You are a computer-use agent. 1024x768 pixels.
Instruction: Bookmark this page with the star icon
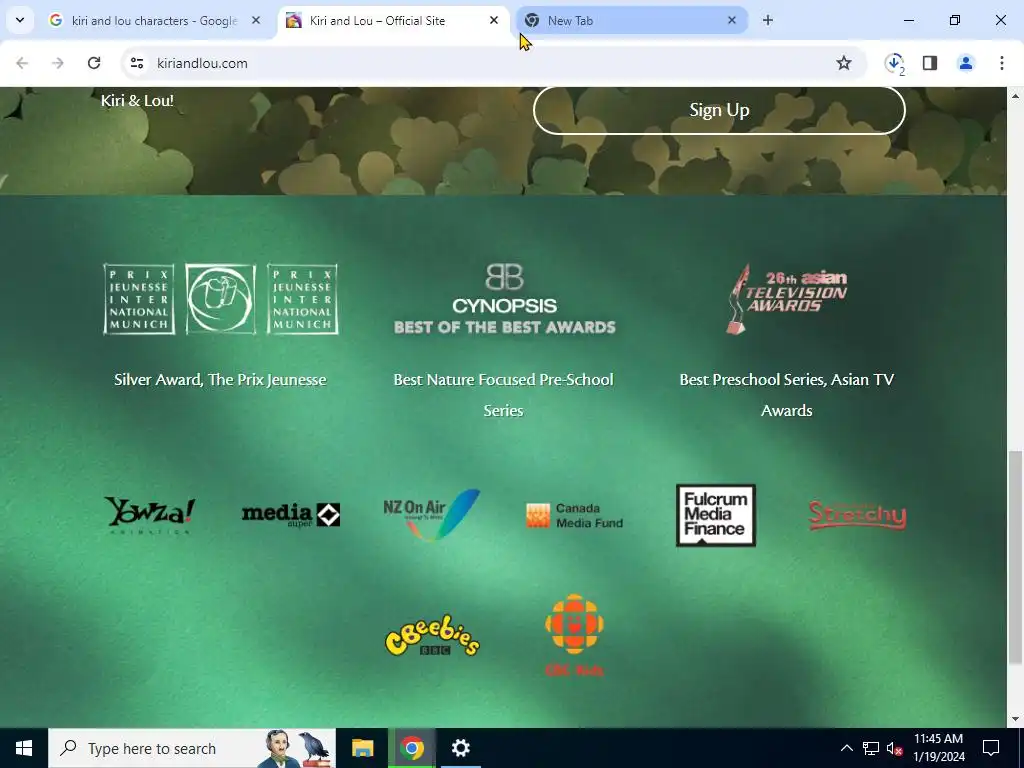point(844,63)
